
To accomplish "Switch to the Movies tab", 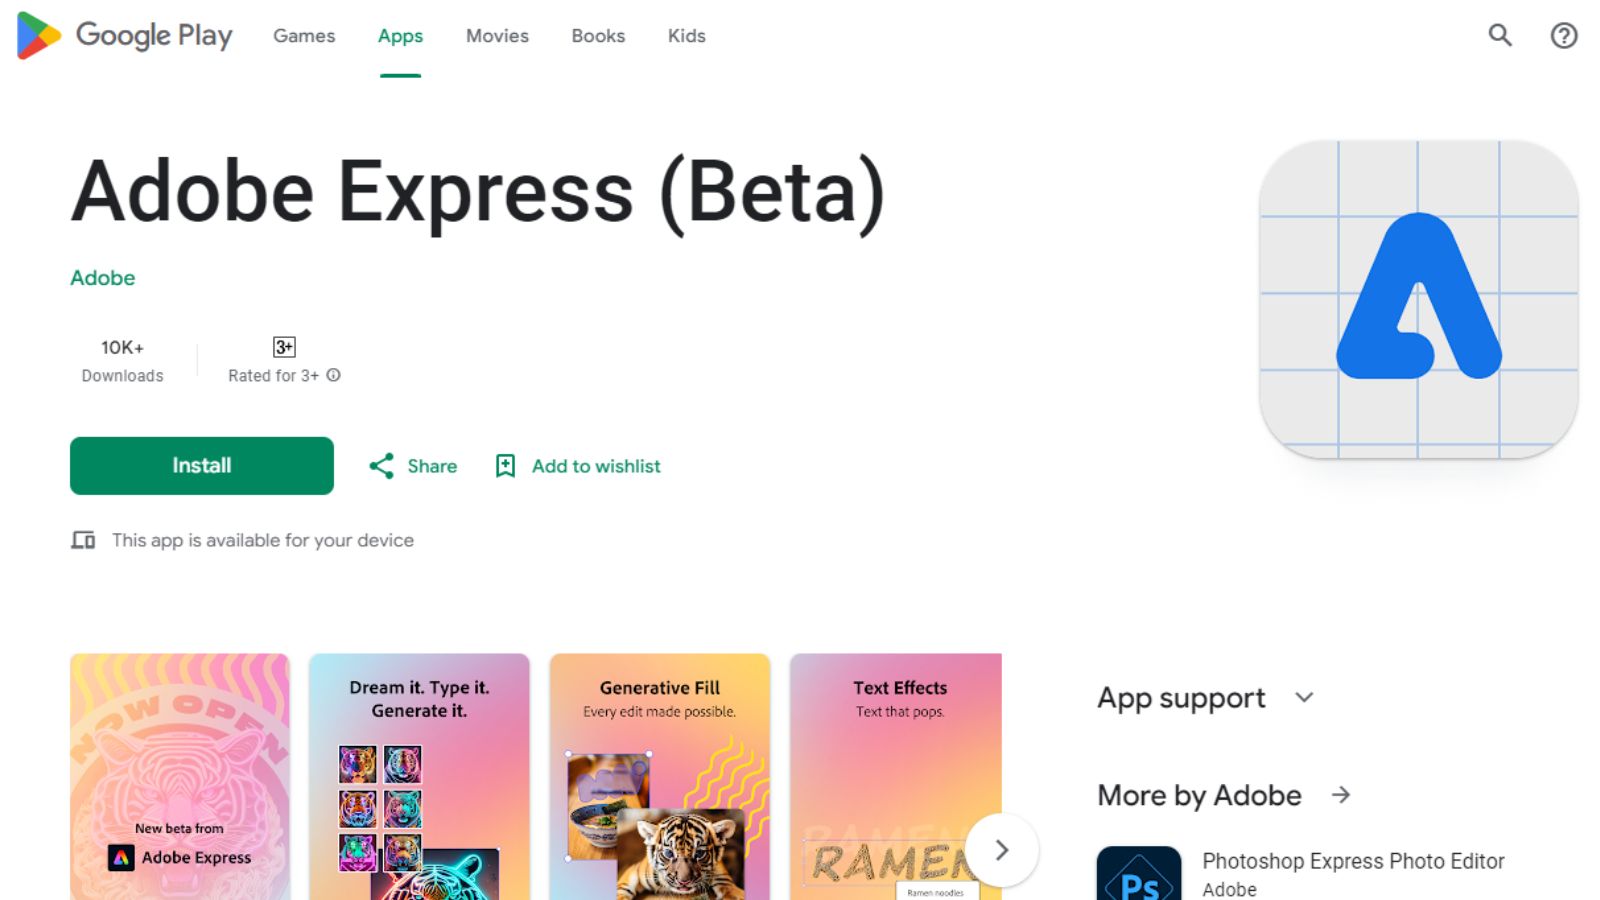I will (497, 36).
